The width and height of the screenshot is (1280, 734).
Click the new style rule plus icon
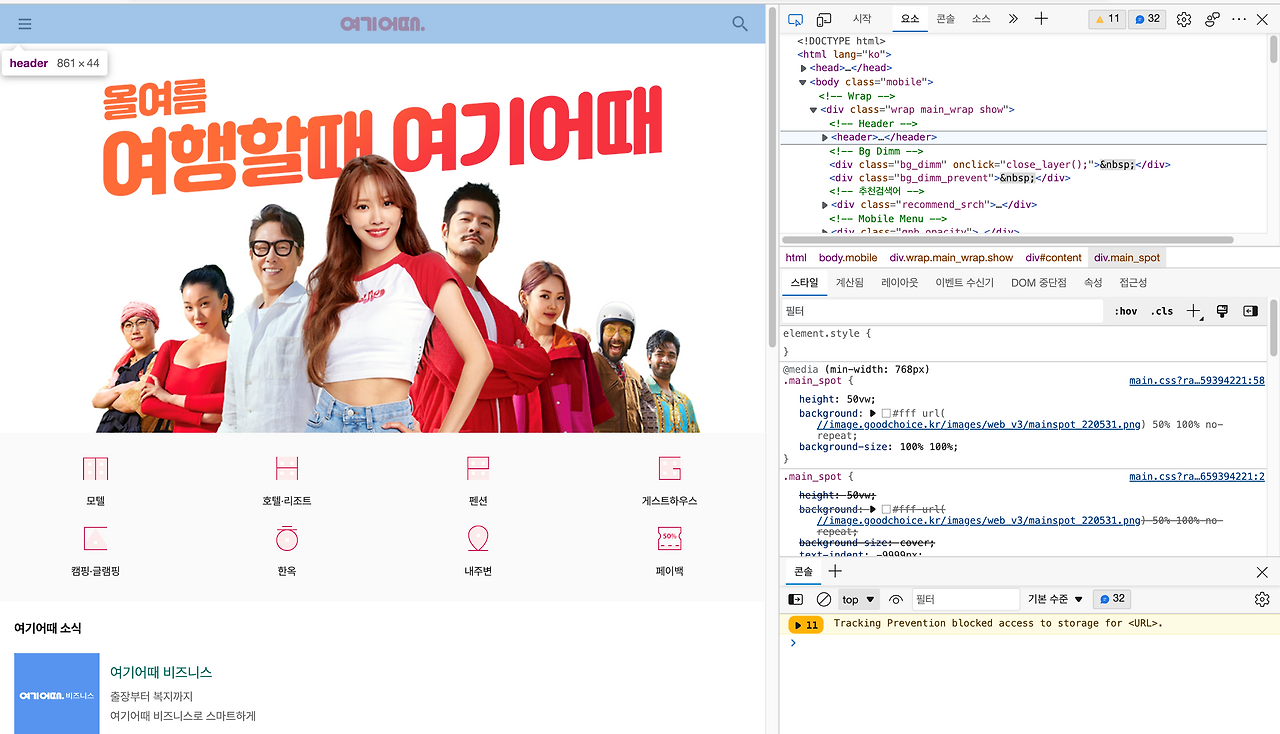1194,311
